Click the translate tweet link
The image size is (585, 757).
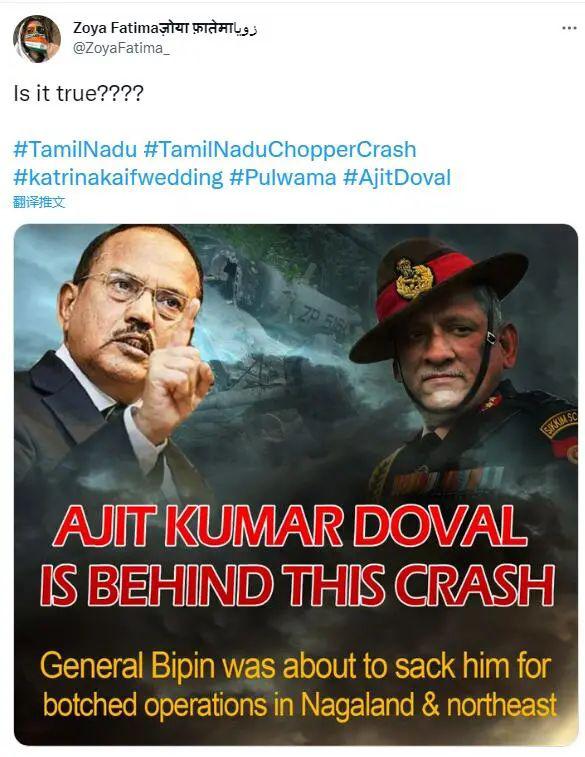pyautogui.click(x=39, y=202)
